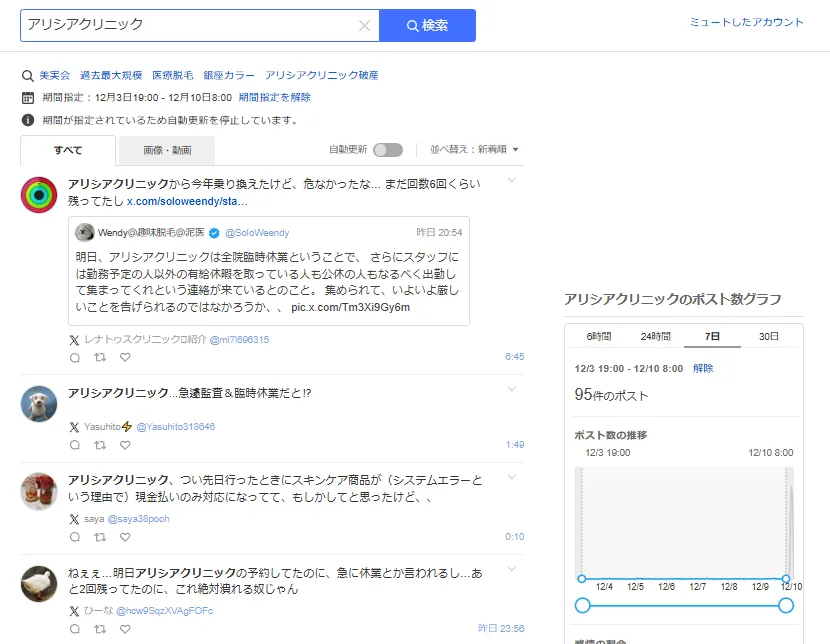Open the 並べ替え sort order dropdown
830x644 pixels.
coord(474,150)
